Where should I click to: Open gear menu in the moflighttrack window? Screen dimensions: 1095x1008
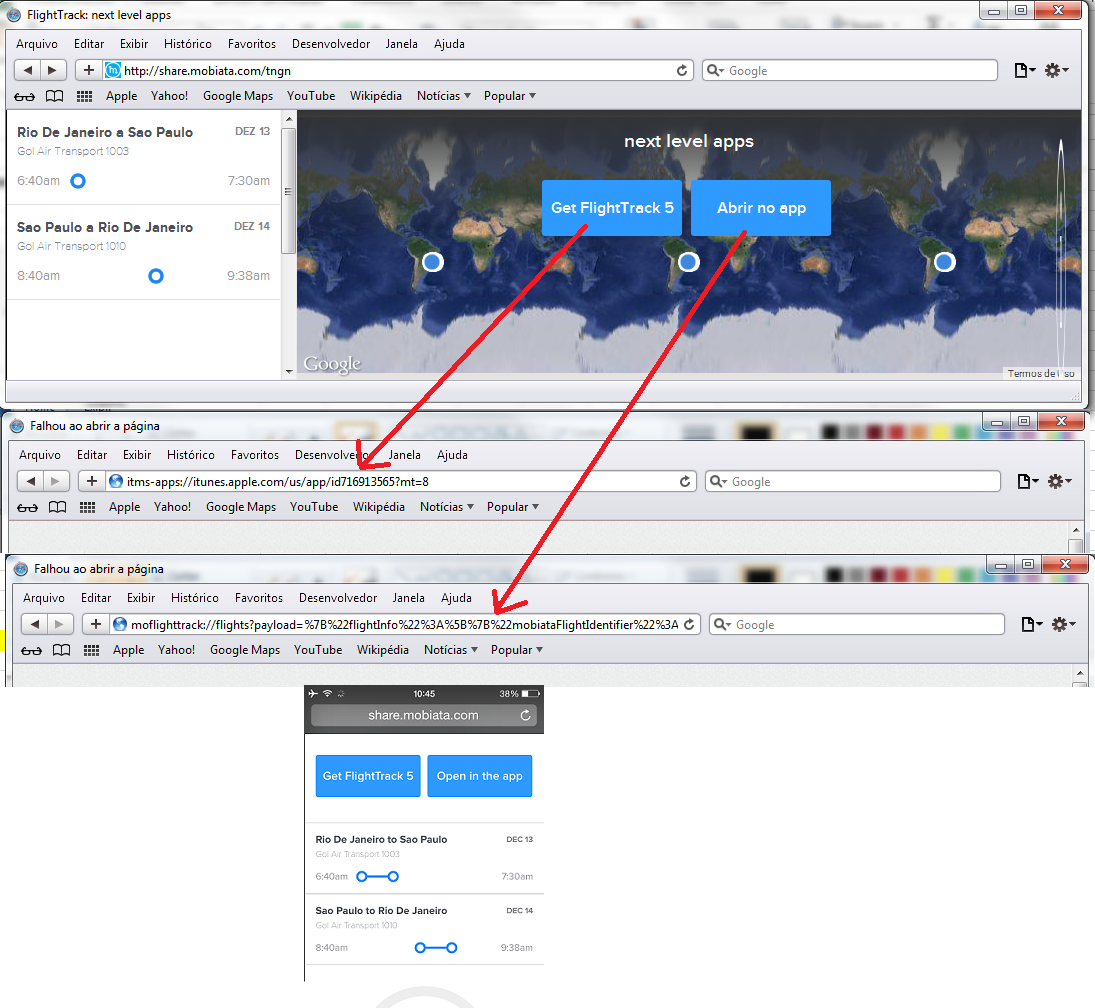click(1063, 624)
